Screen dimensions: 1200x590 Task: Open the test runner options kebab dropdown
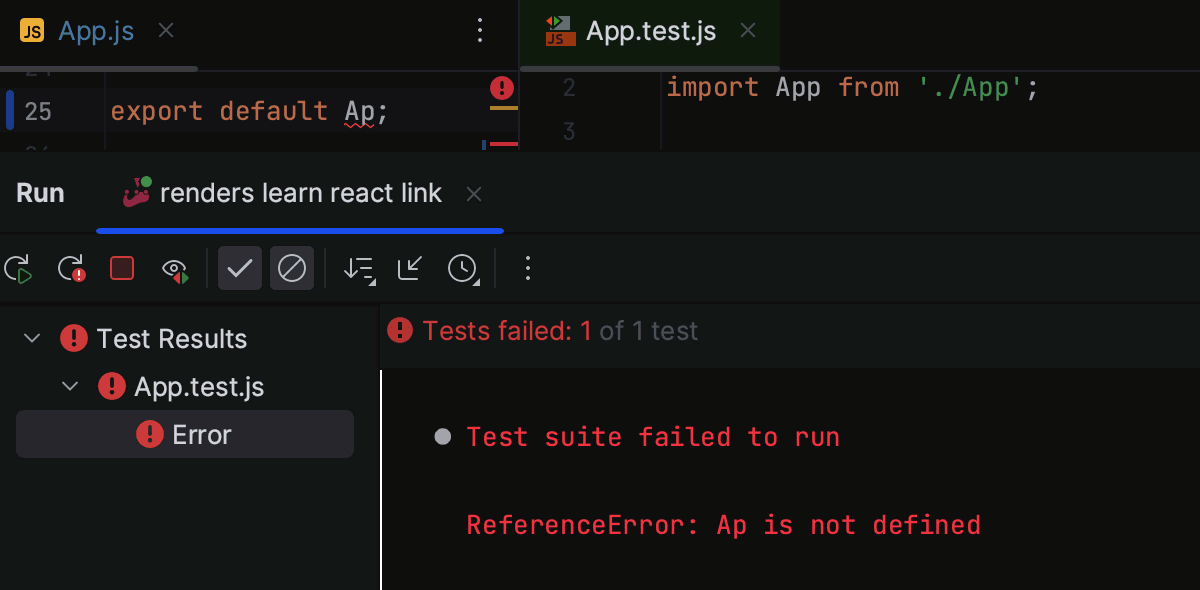(527, 268)
